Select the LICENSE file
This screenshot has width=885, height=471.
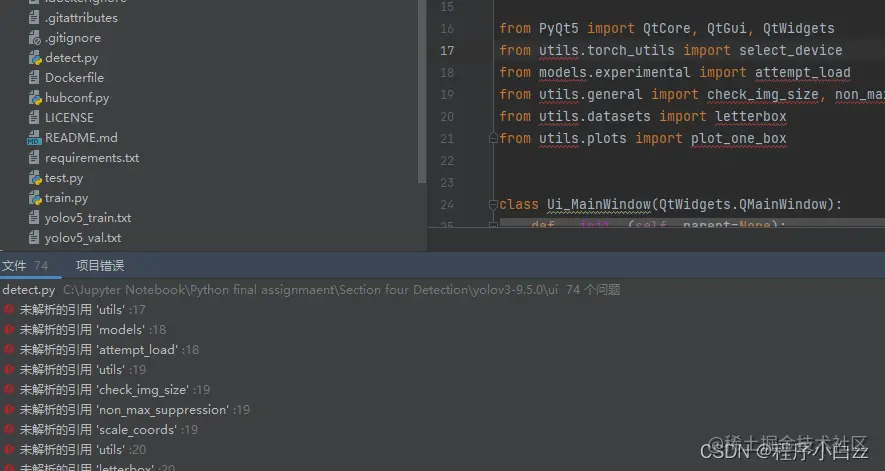69,117
